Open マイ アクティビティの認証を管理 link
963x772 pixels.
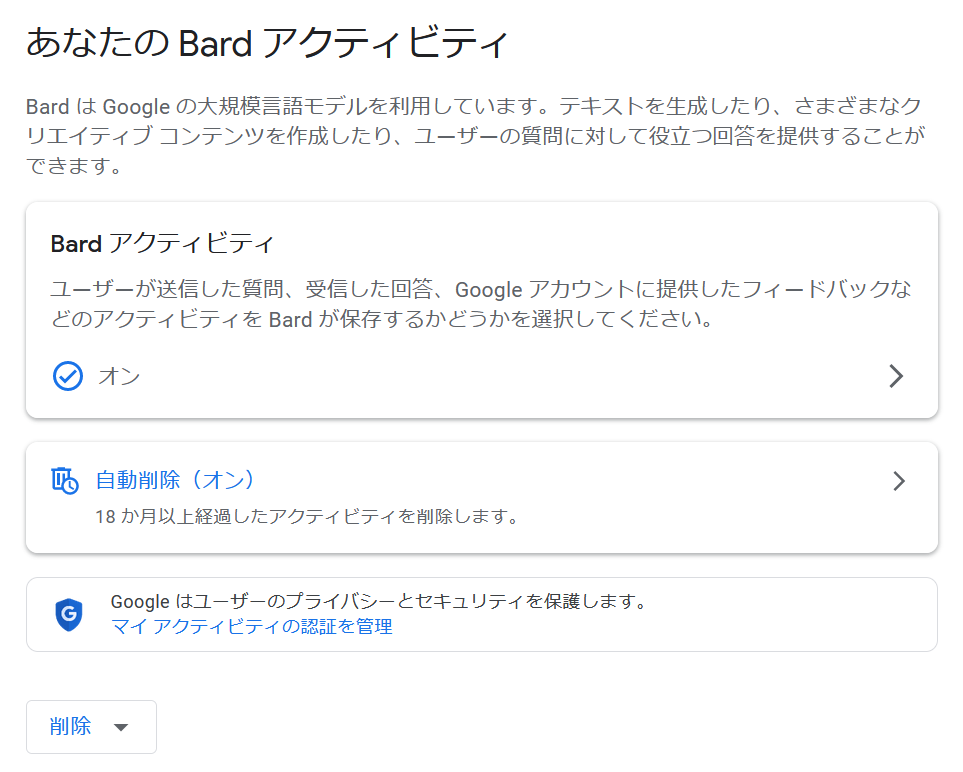[252, 626]
